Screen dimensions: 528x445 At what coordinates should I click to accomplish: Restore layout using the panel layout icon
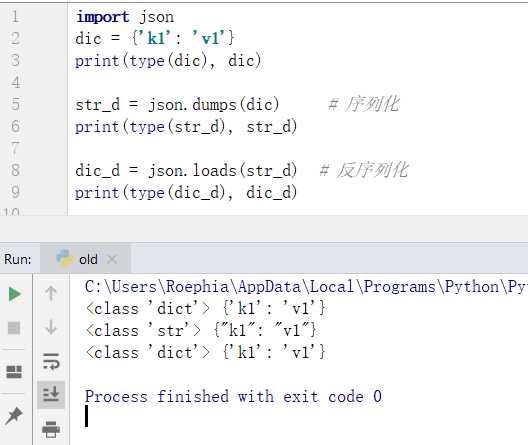pyautogui.click(x=14, y=372)
